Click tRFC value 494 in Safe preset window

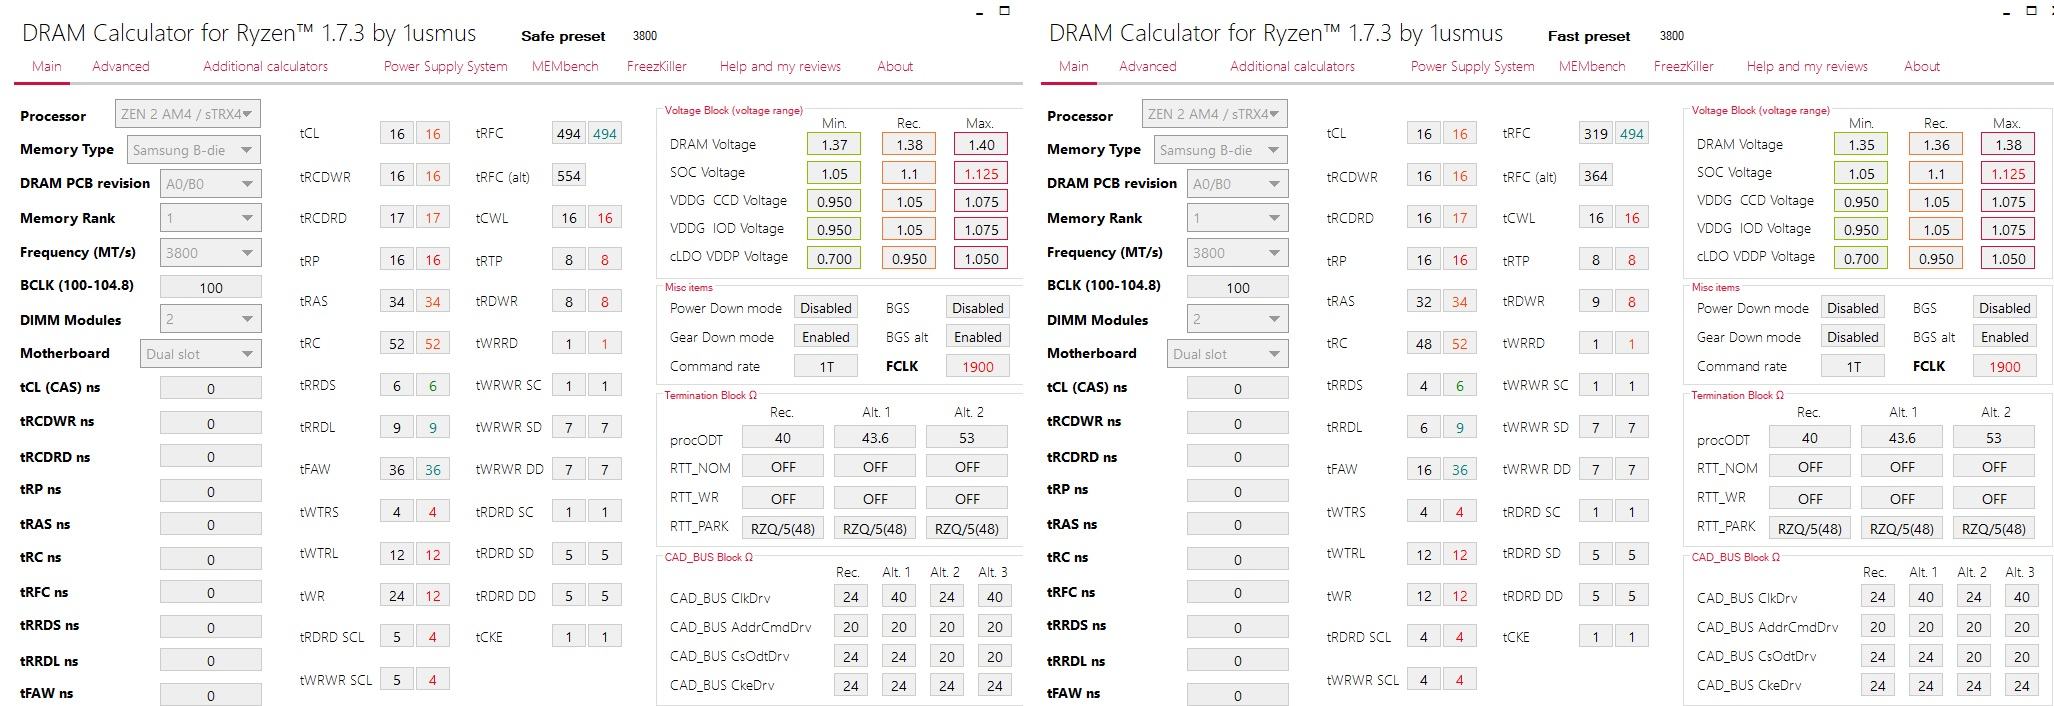coord(569,134)
